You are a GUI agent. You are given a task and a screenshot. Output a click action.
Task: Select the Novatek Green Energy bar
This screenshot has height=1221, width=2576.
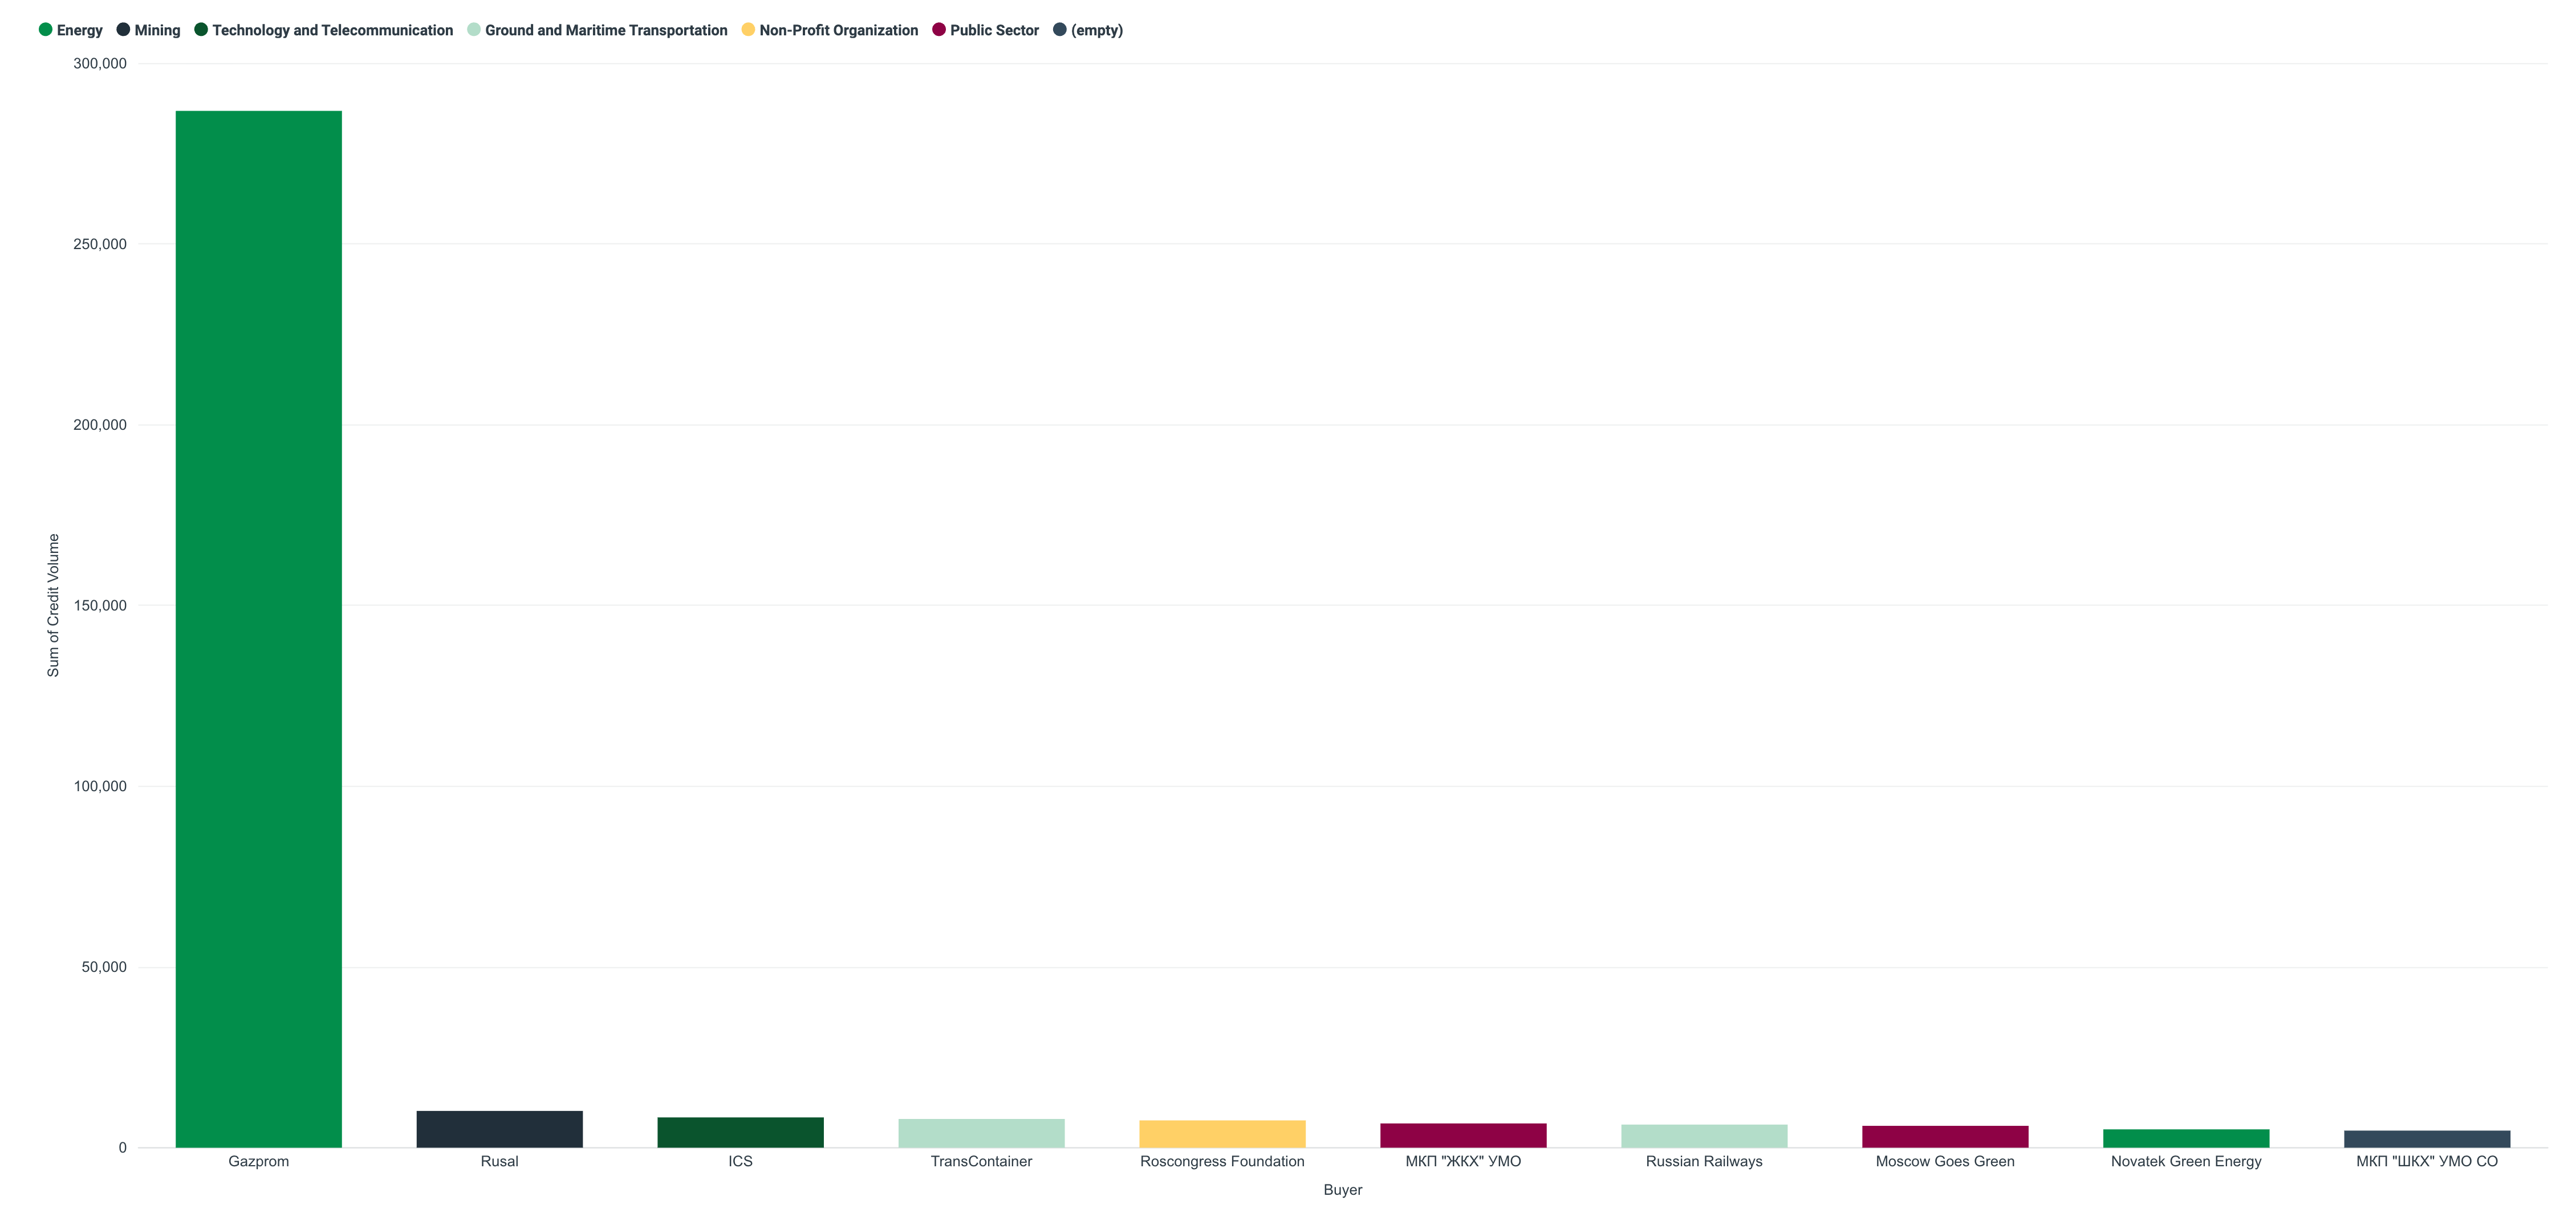(2186, 1138)
